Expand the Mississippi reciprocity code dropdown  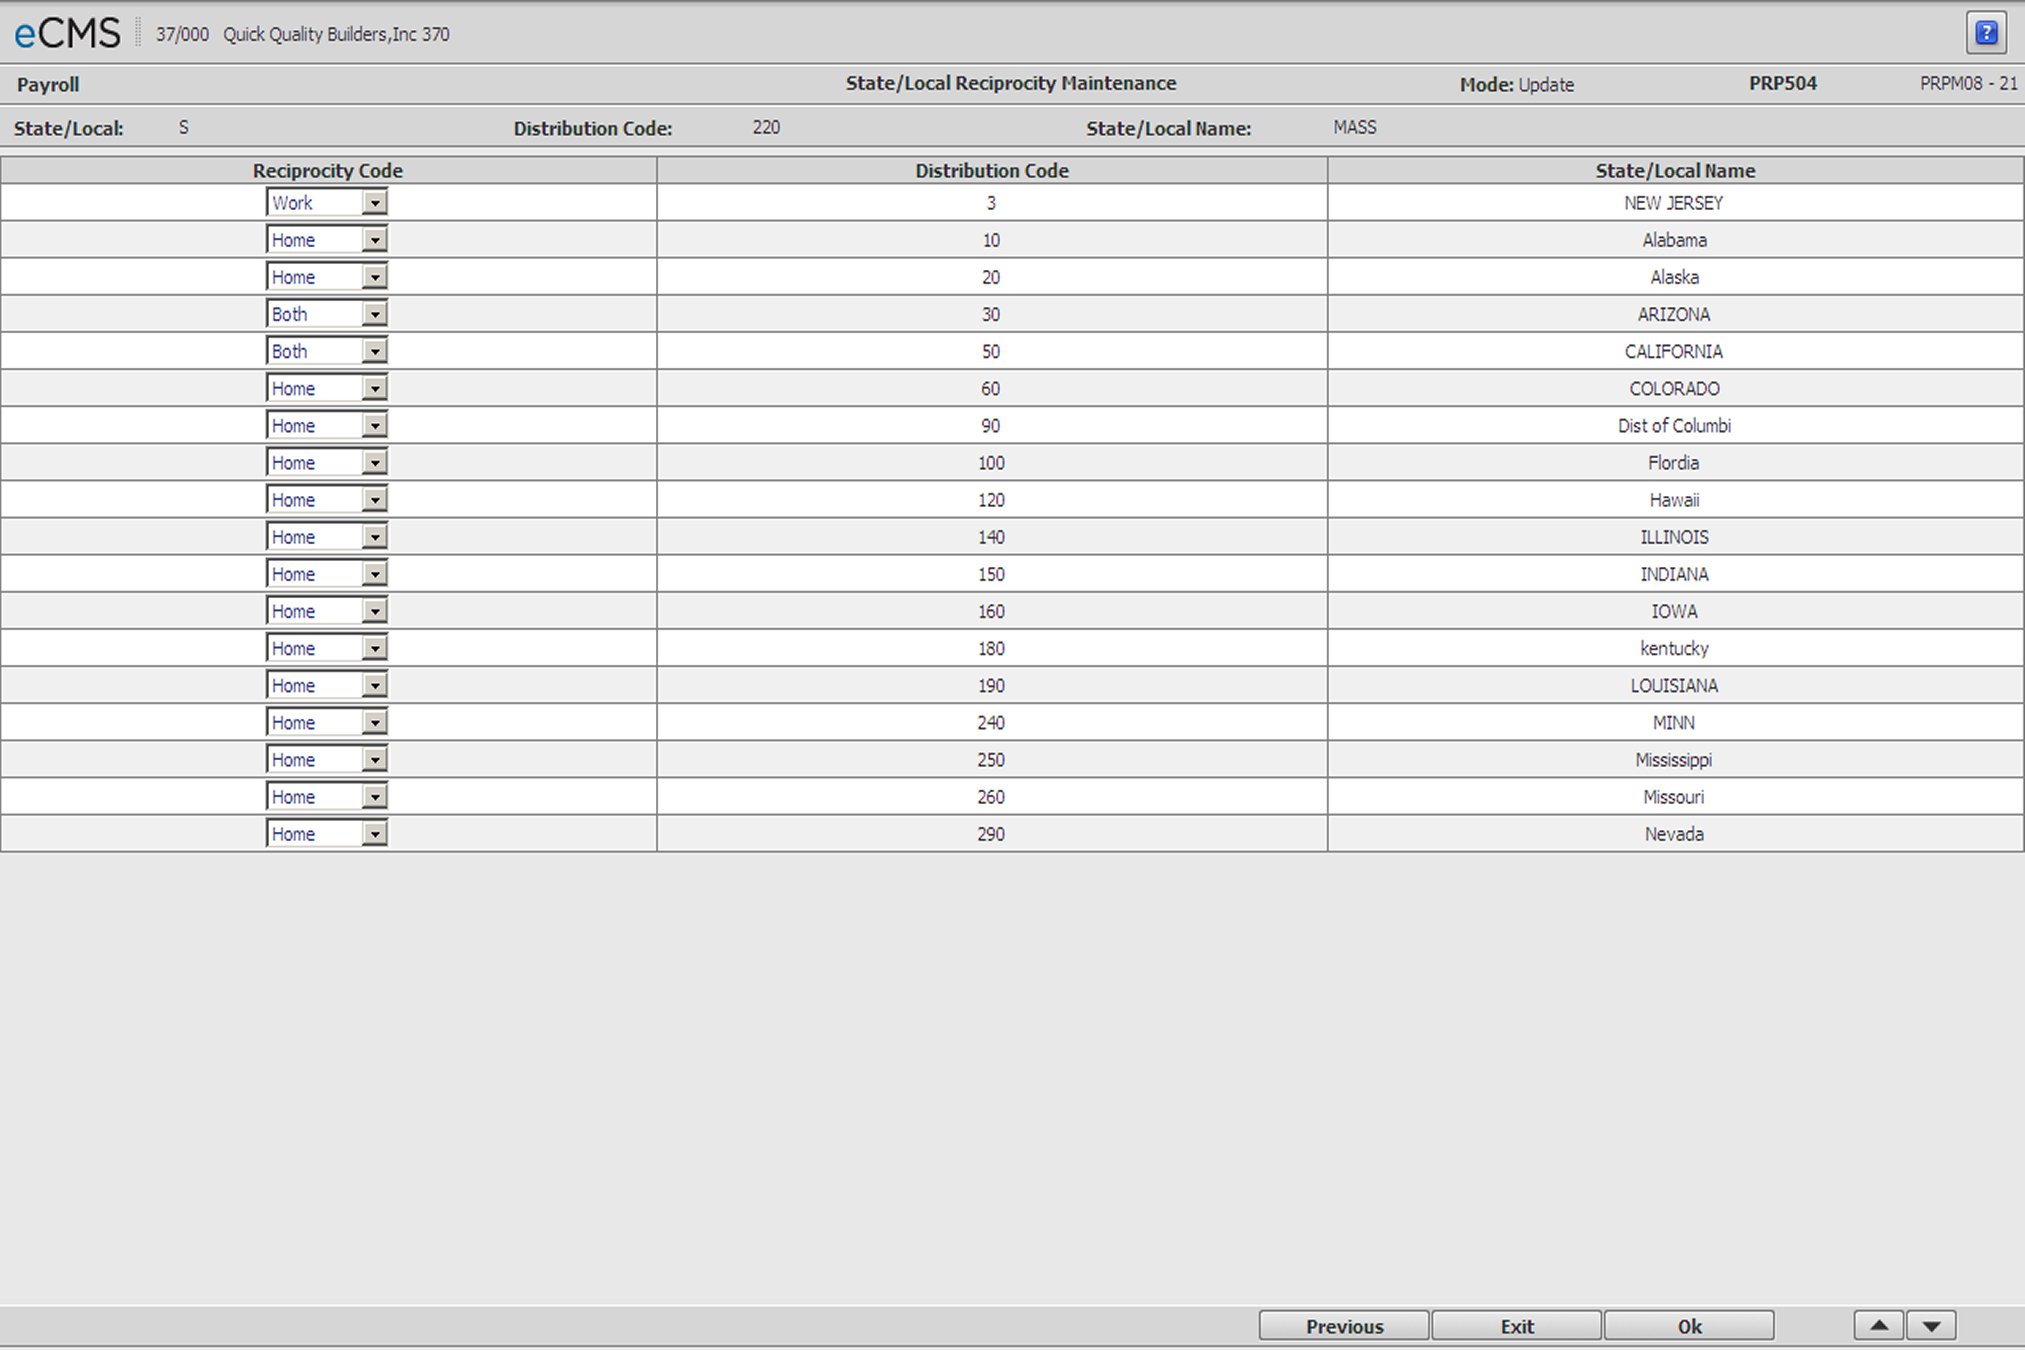click(x=375, y=760)
